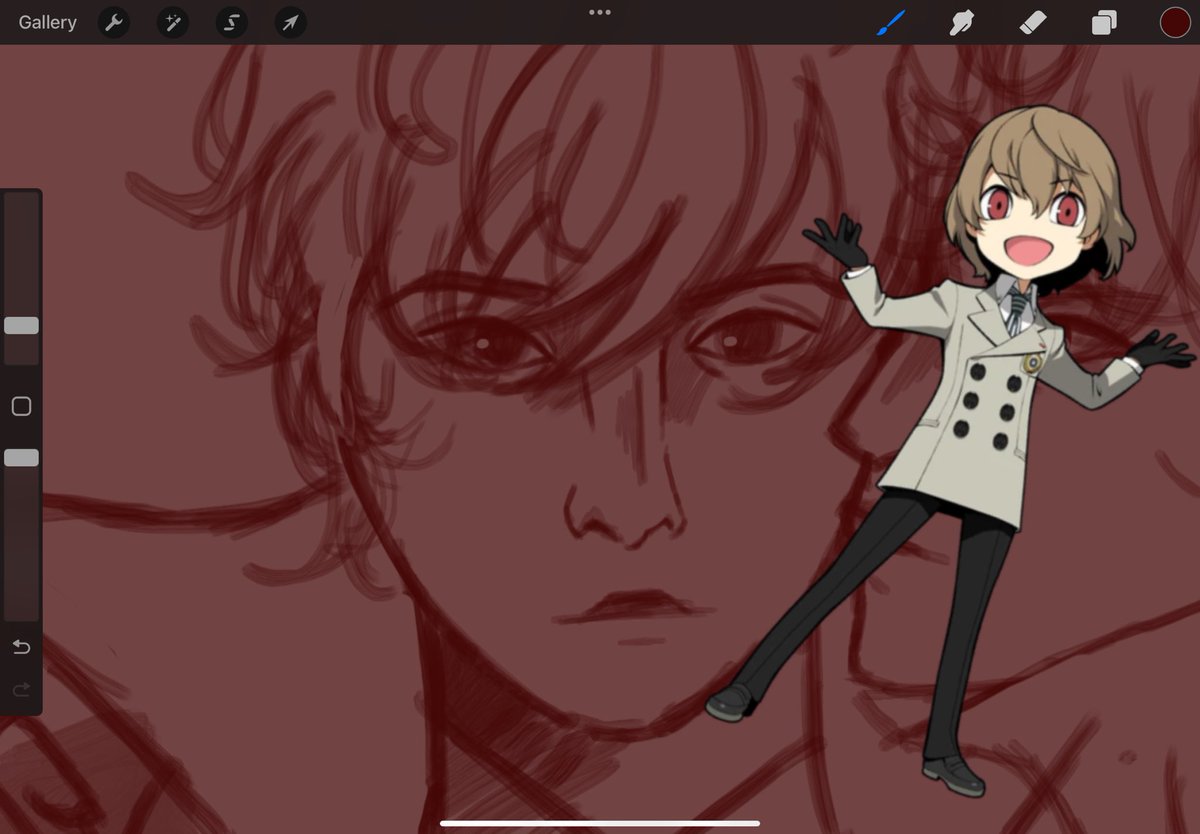1200x834 pixels.
Task: Tap the square modify button on sidebar
Action: click(x=21, y=406)
